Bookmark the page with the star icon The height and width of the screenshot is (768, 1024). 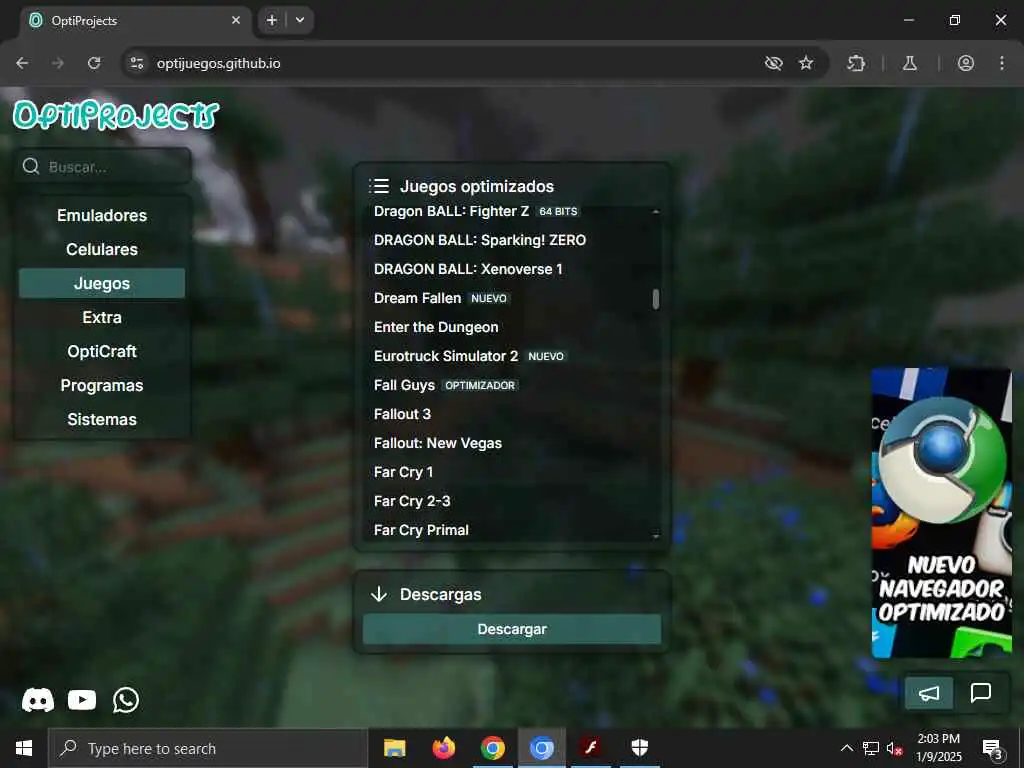tap(806, 63)
